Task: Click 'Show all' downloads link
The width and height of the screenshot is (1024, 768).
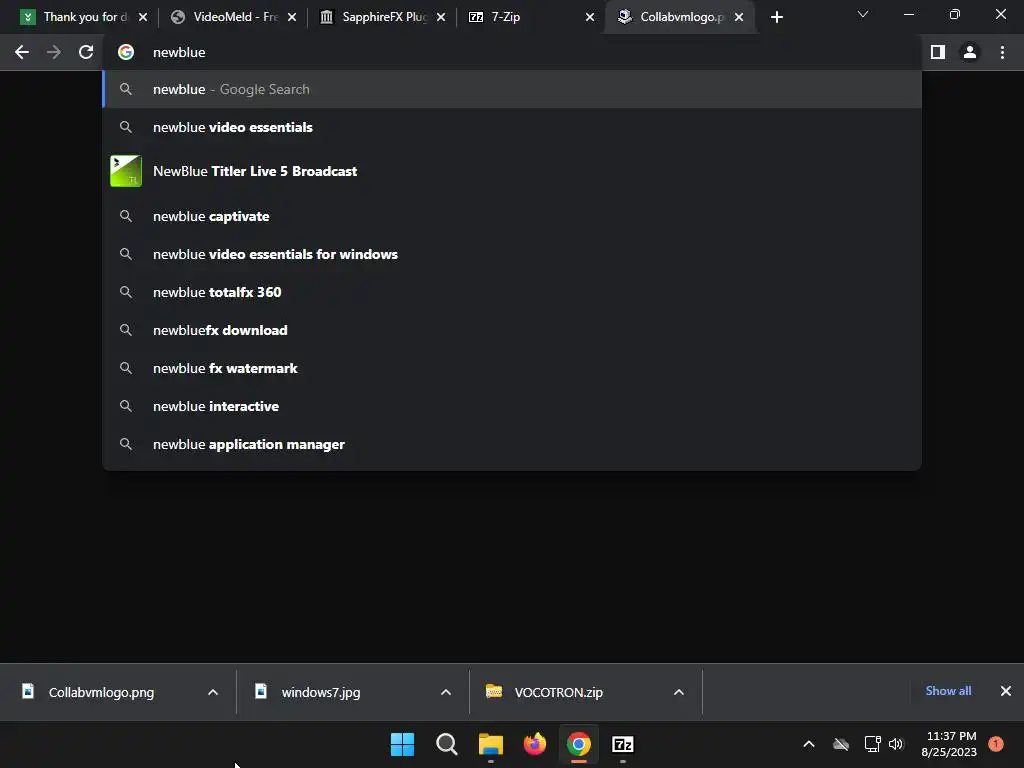Action: pyautogui.click(x=948, y=691)
